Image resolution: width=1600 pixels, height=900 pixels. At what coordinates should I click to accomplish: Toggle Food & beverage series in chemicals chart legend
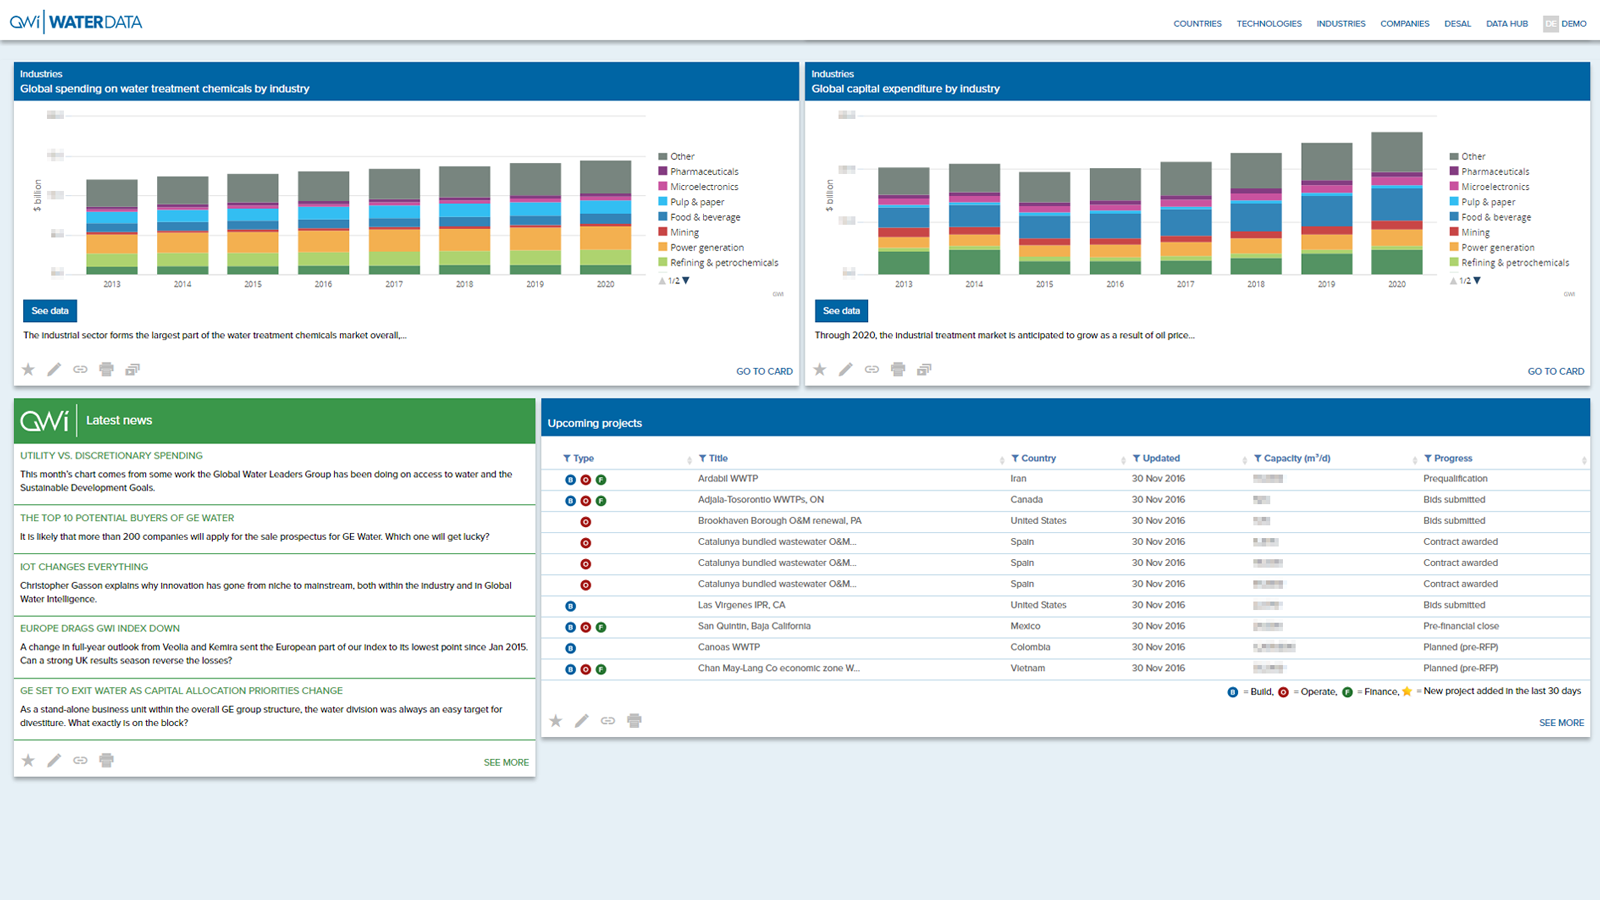coord(704,218)
